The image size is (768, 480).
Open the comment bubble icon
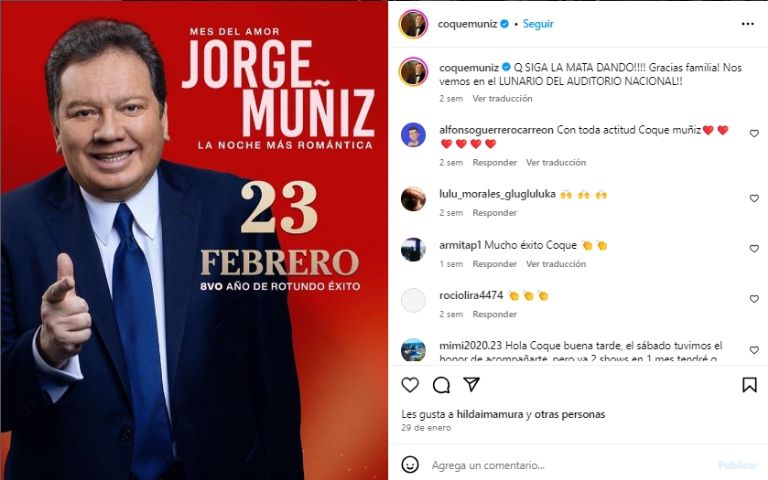(x=441, y=385)
